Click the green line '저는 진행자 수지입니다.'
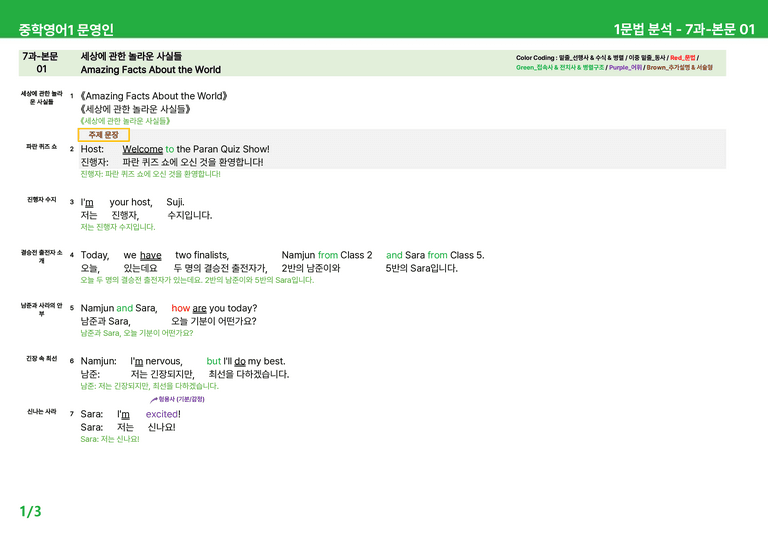 (x=118, y=227)
